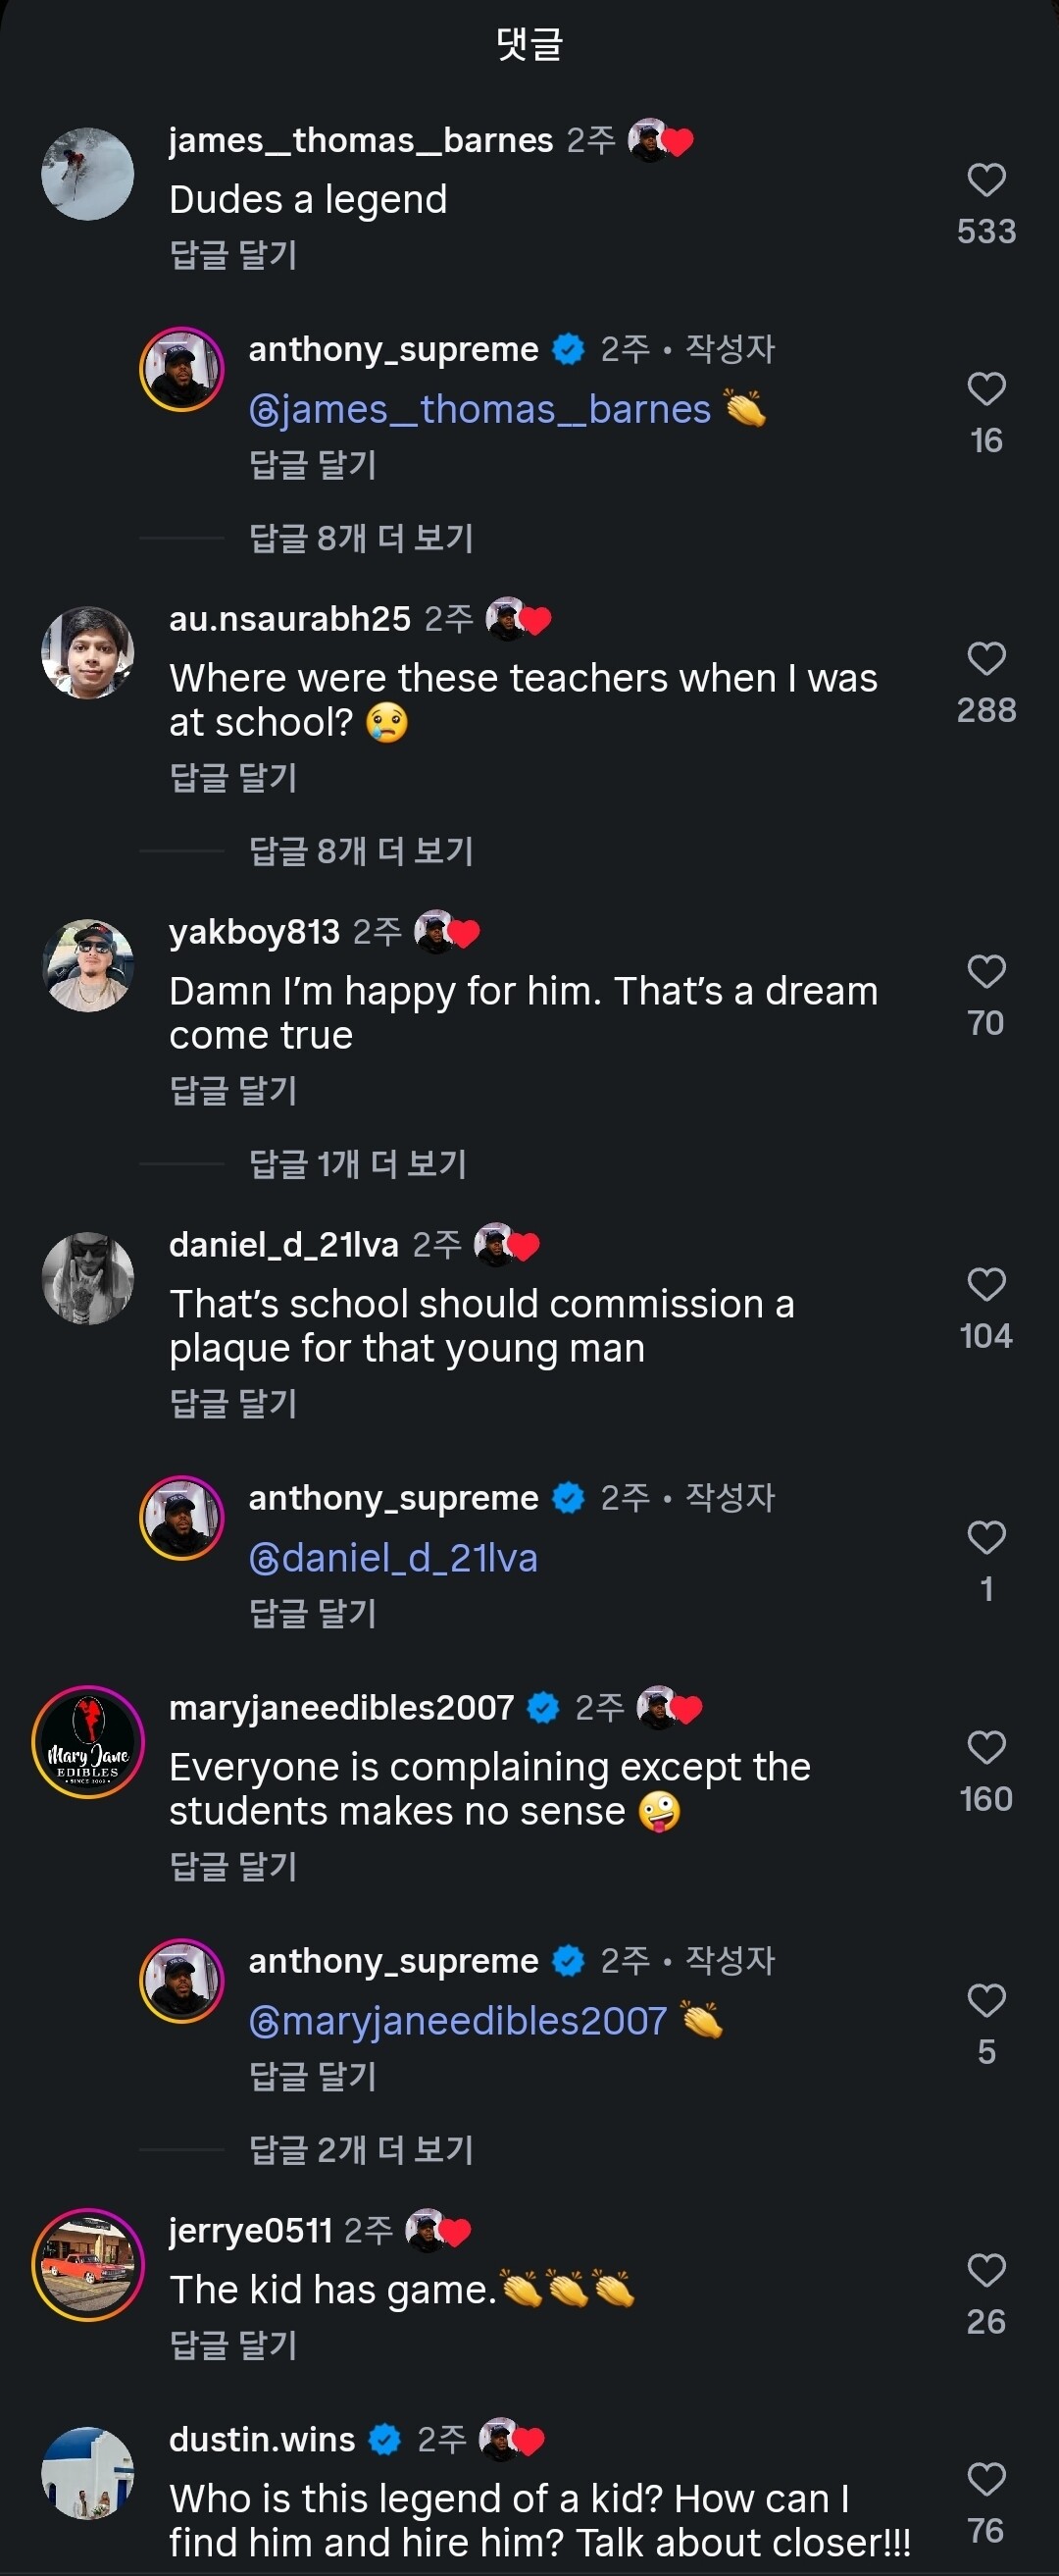Expand 8 more replies under james__thomas__barnes
The height and width of the screenshot is (2576, 1059).
361,538
